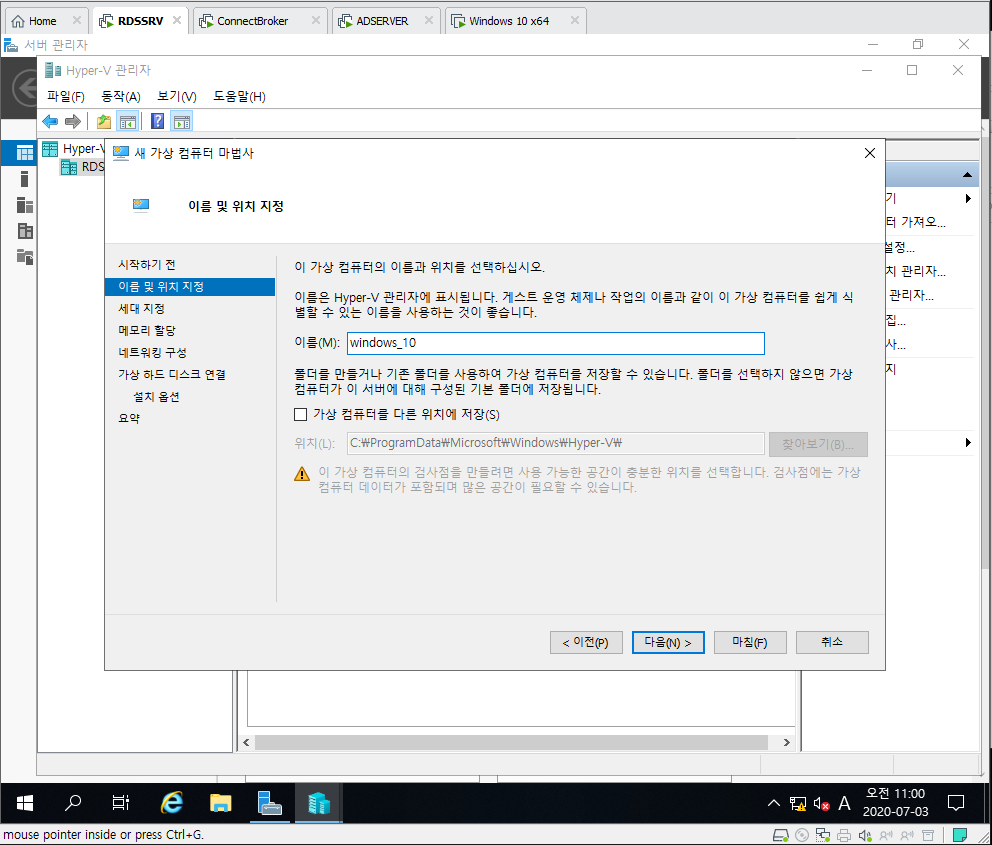Click the taskbar clock showing 11:00
992x845 pixels.
pos(895,803)
